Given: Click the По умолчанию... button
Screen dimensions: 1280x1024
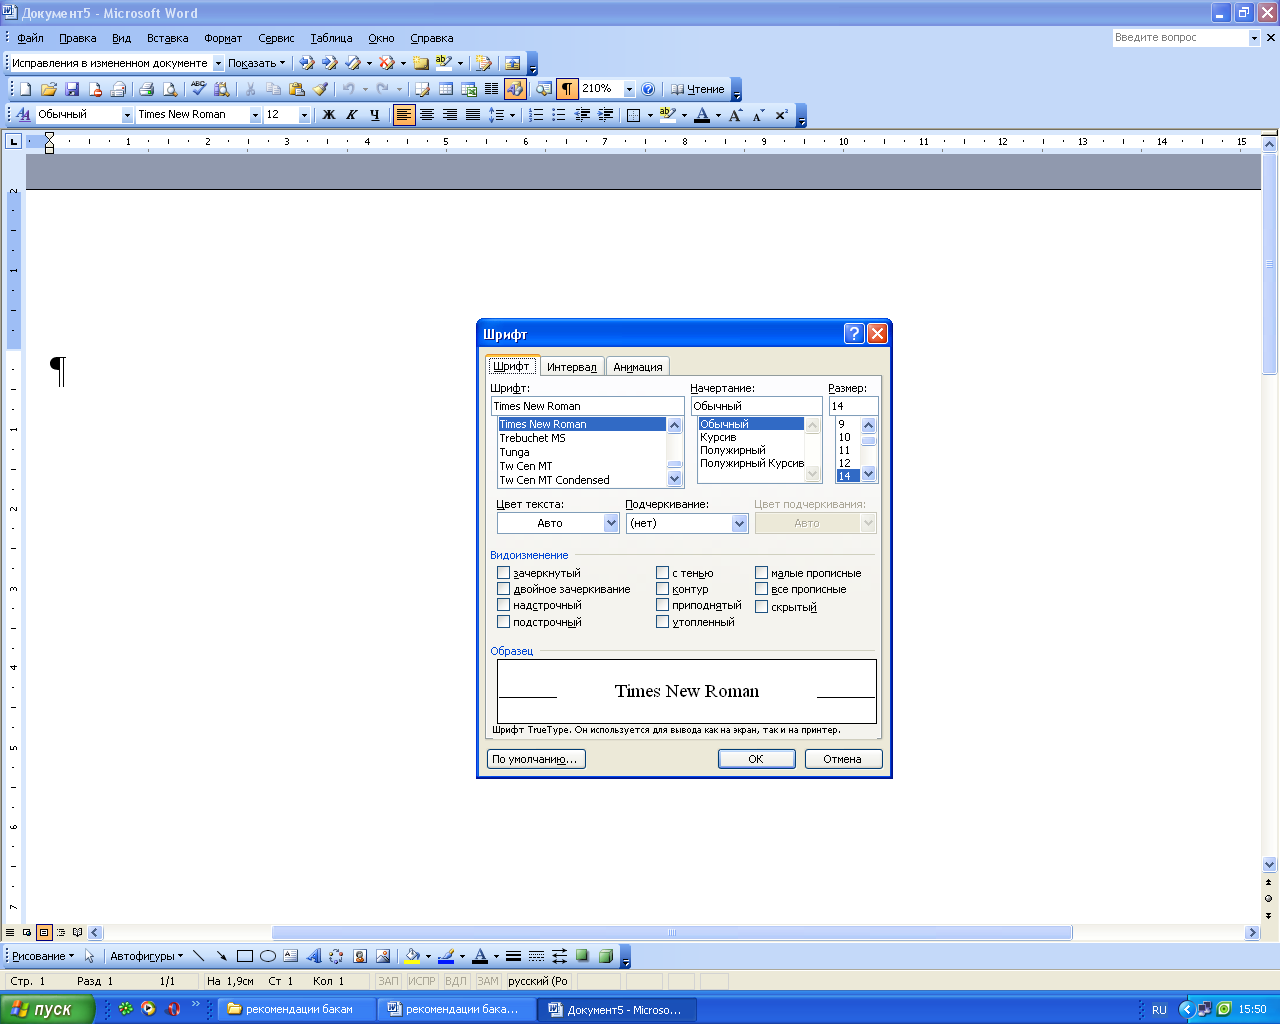Looking at the screenshot, I should pos(536,759).
